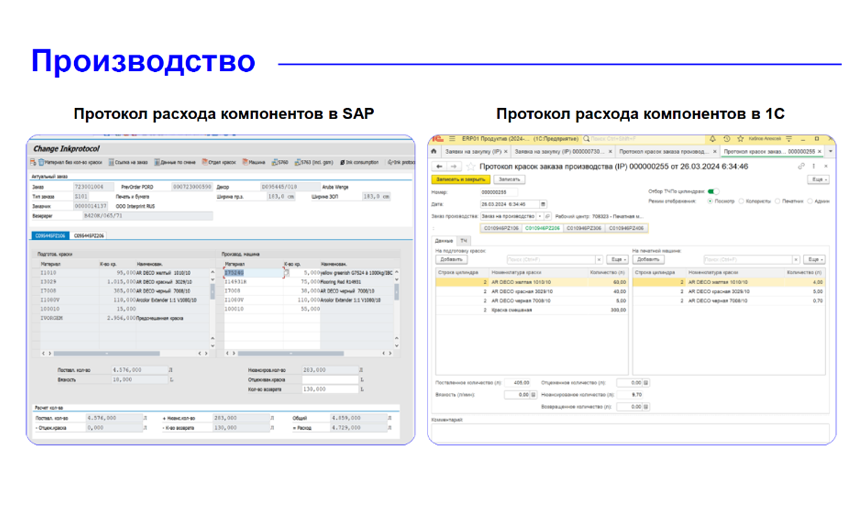Click the Комментарий text field
This screenshot has height=512, width=868.
pos(630,432)
